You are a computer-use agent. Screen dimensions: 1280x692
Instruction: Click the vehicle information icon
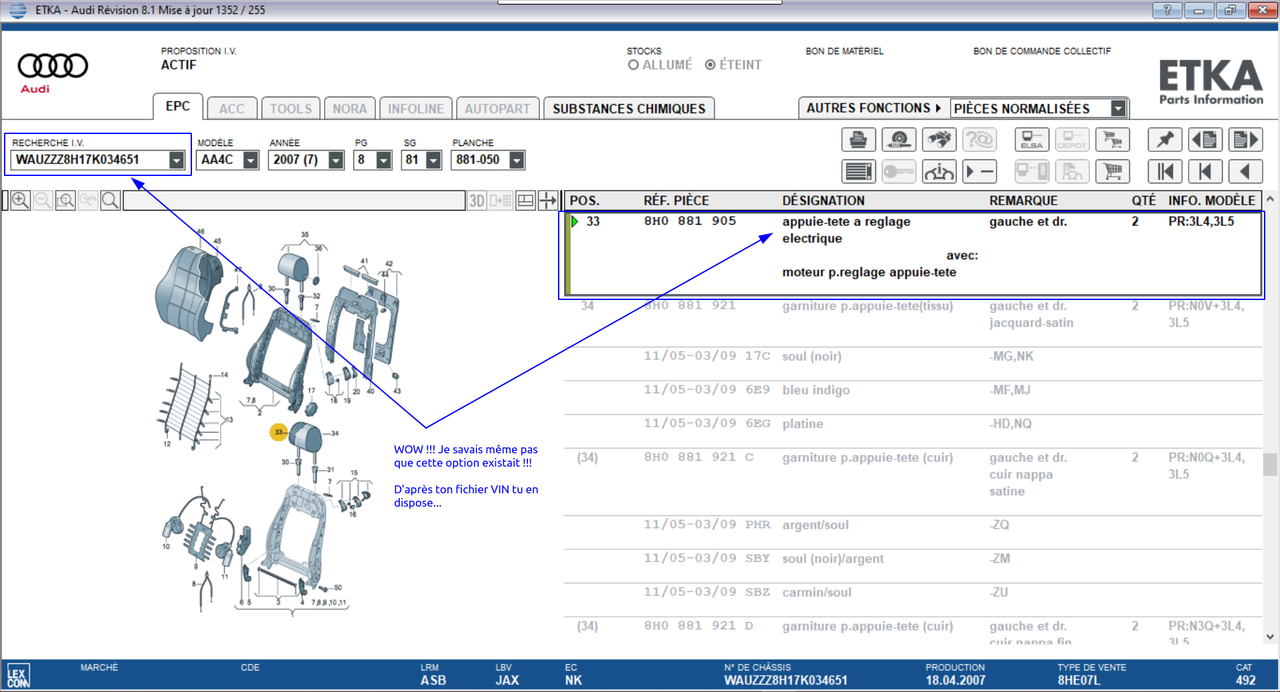click(939, 171)
